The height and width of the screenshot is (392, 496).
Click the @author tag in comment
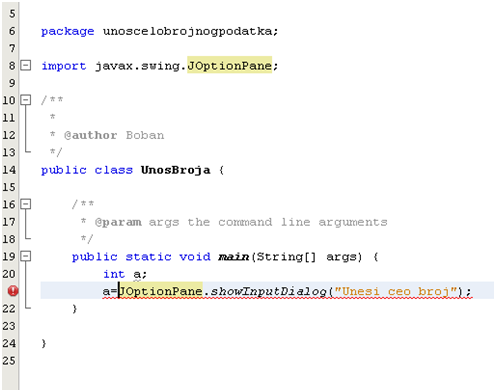[90, 135]
